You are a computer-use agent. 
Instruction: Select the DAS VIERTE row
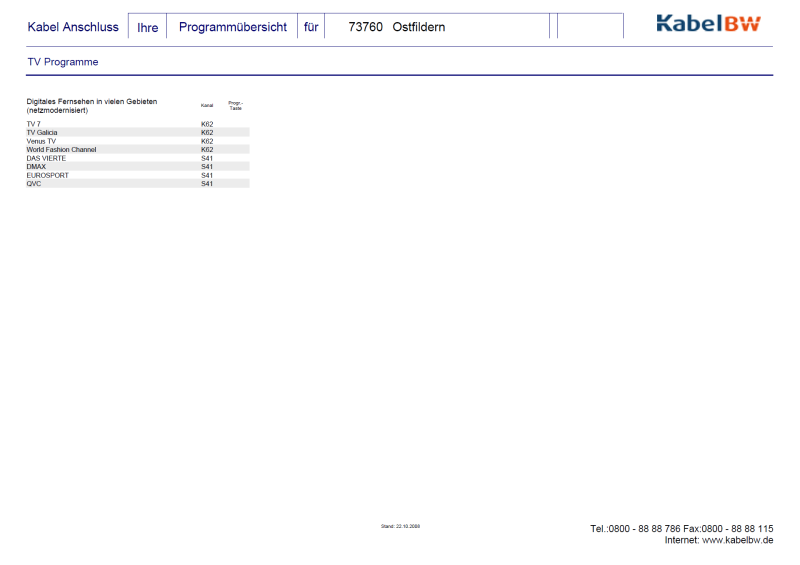click(x=46, y=158)
